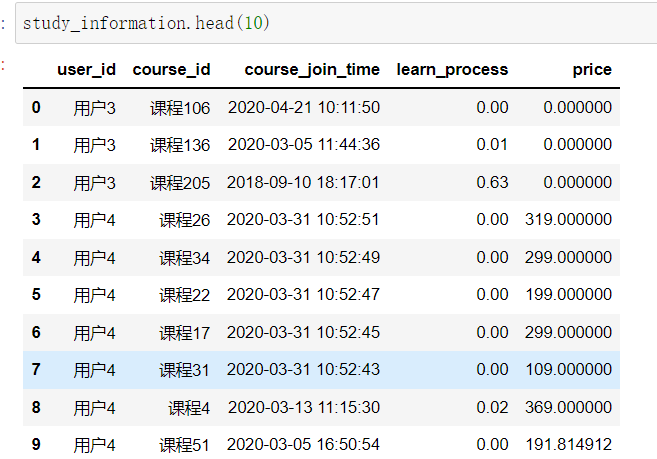Click the price value 369.000000
The image size is (657, 459).
569,407
